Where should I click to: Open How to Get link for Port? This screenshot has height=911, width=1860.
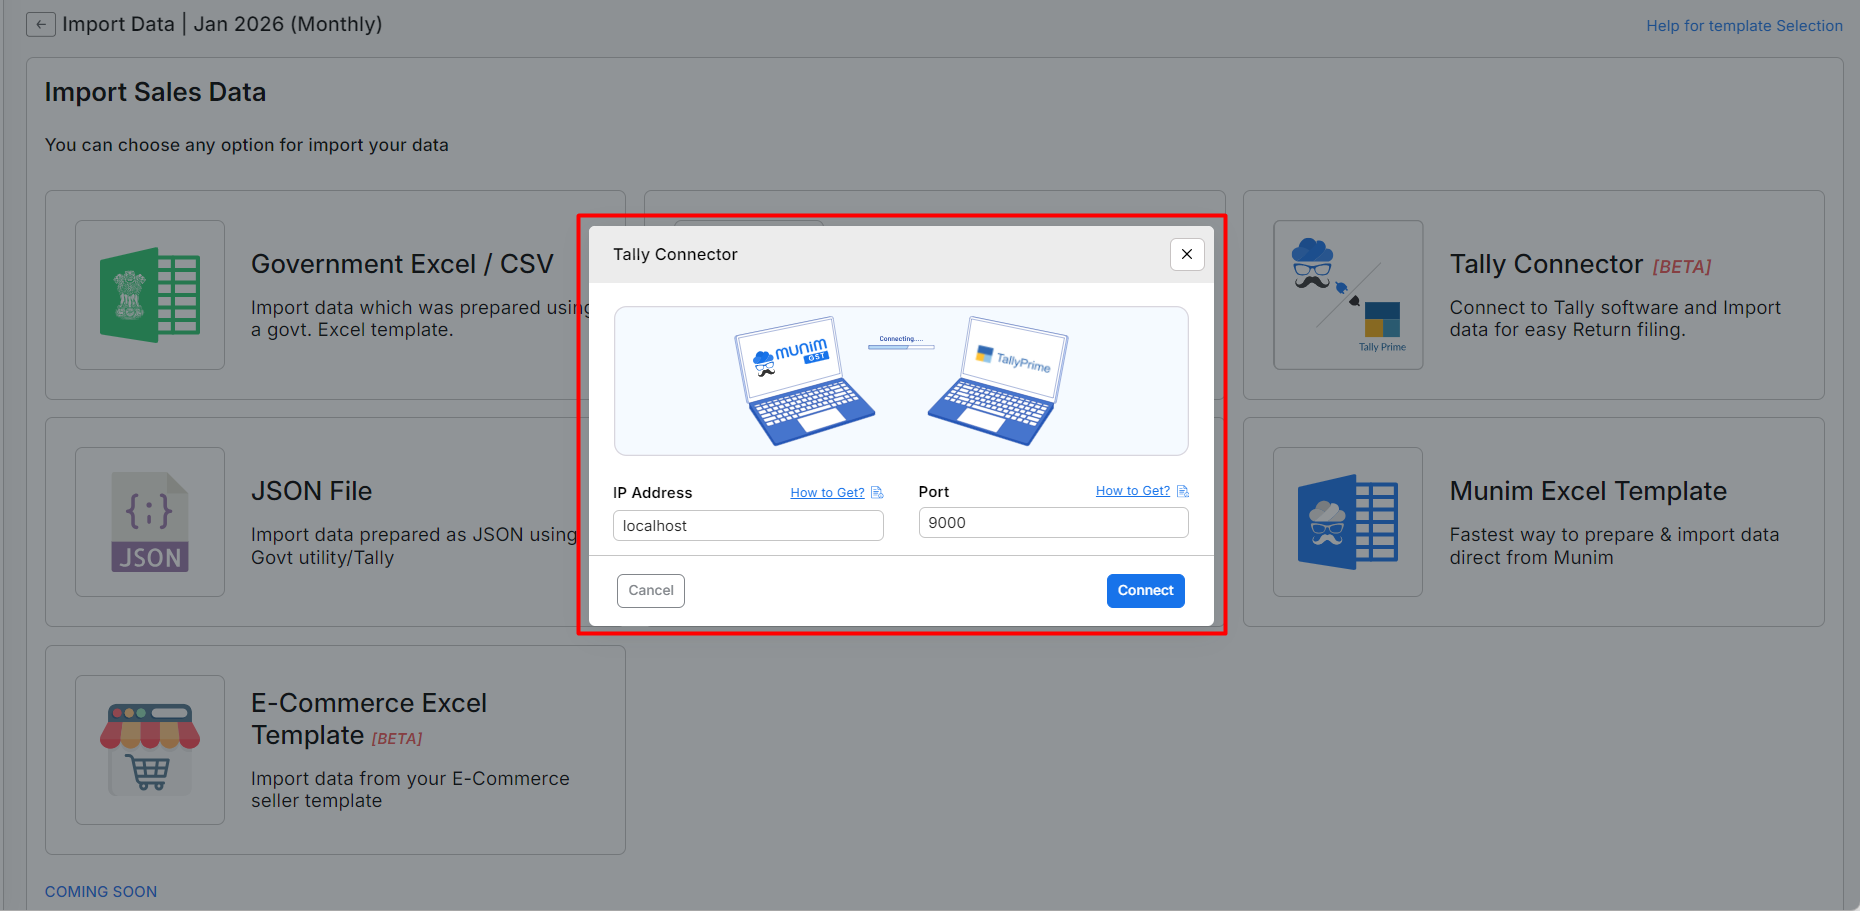point(1132,491)
